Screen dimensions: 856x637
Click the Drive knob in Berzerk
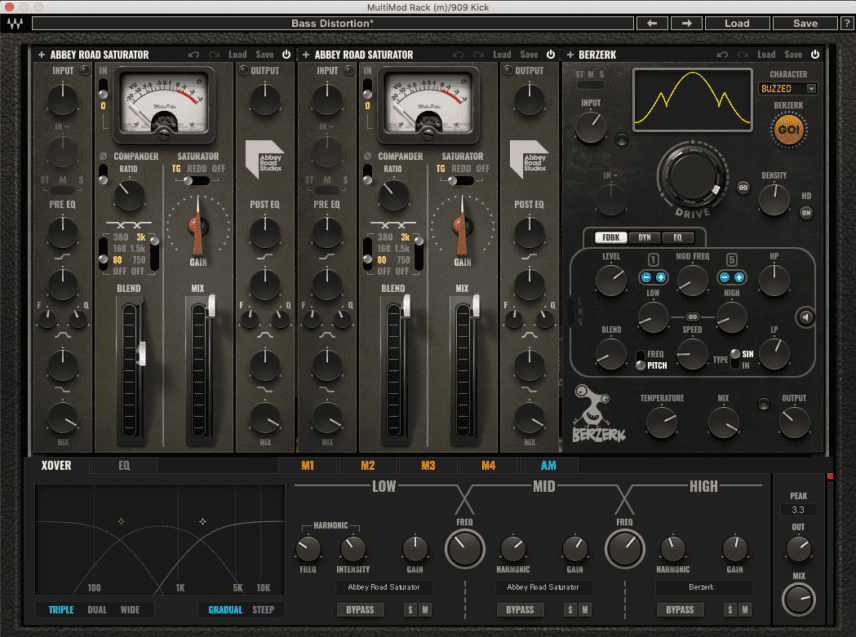coord(692,176)
